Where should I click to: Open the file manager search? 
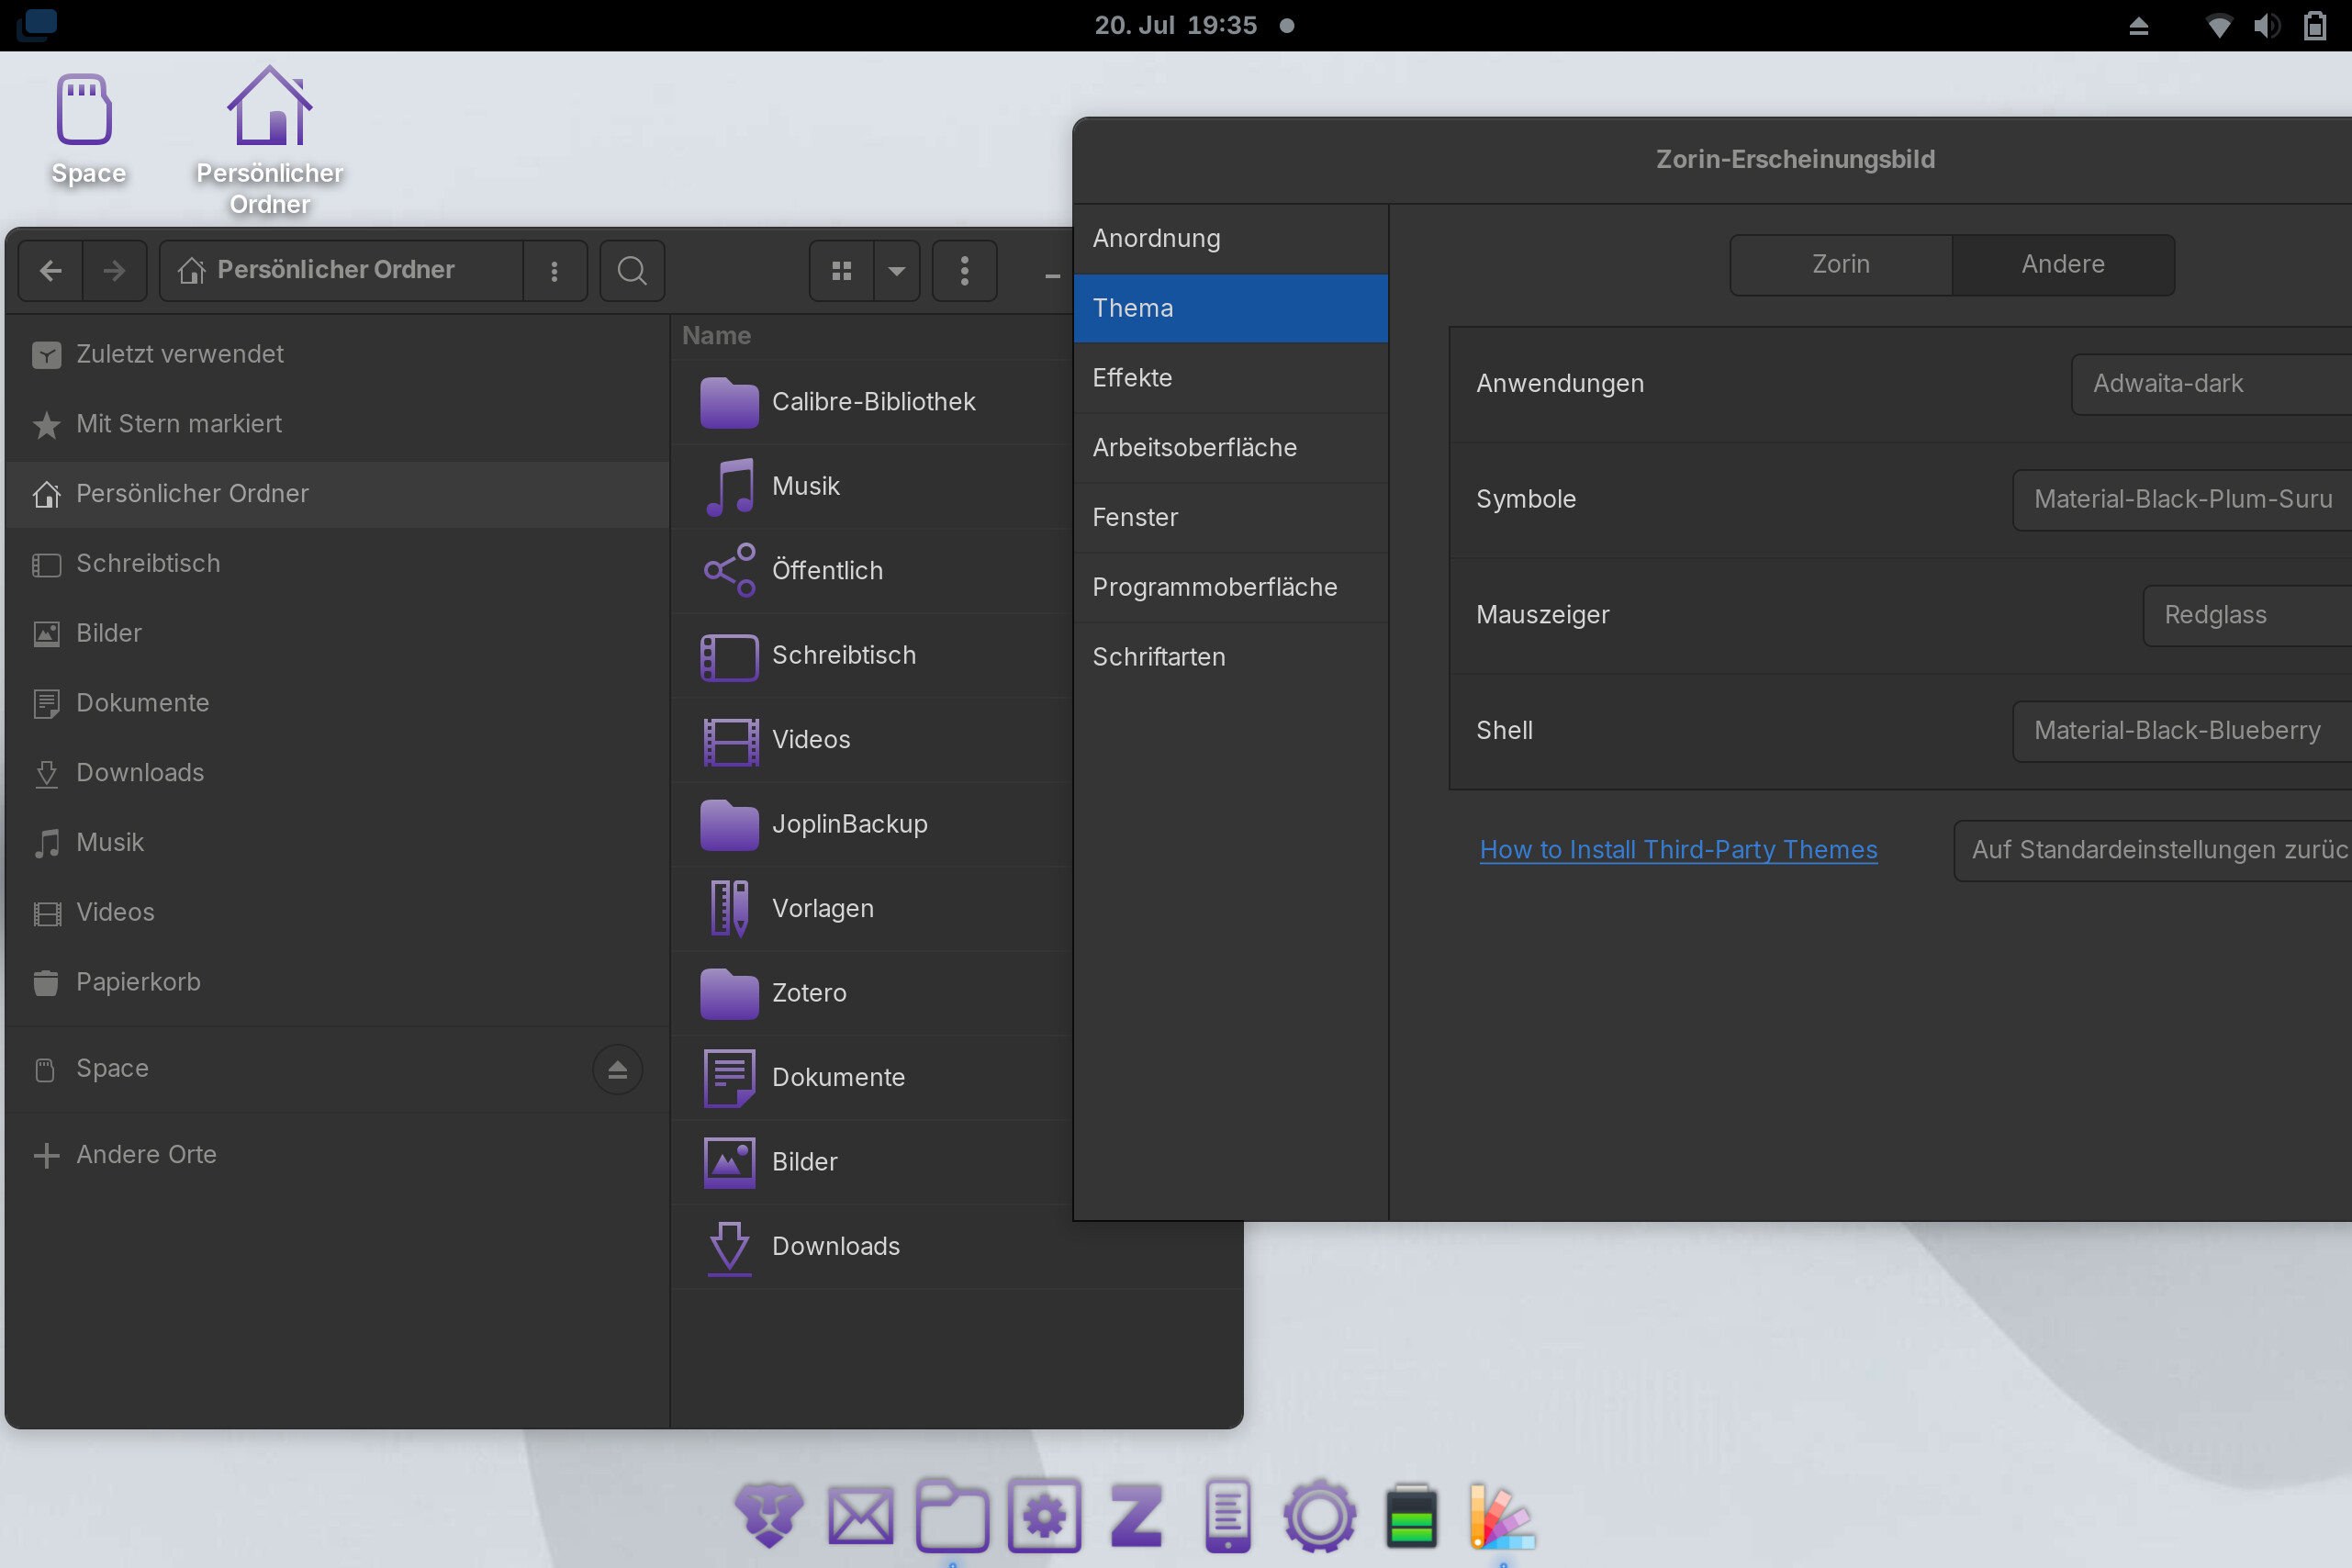point(632,270)
